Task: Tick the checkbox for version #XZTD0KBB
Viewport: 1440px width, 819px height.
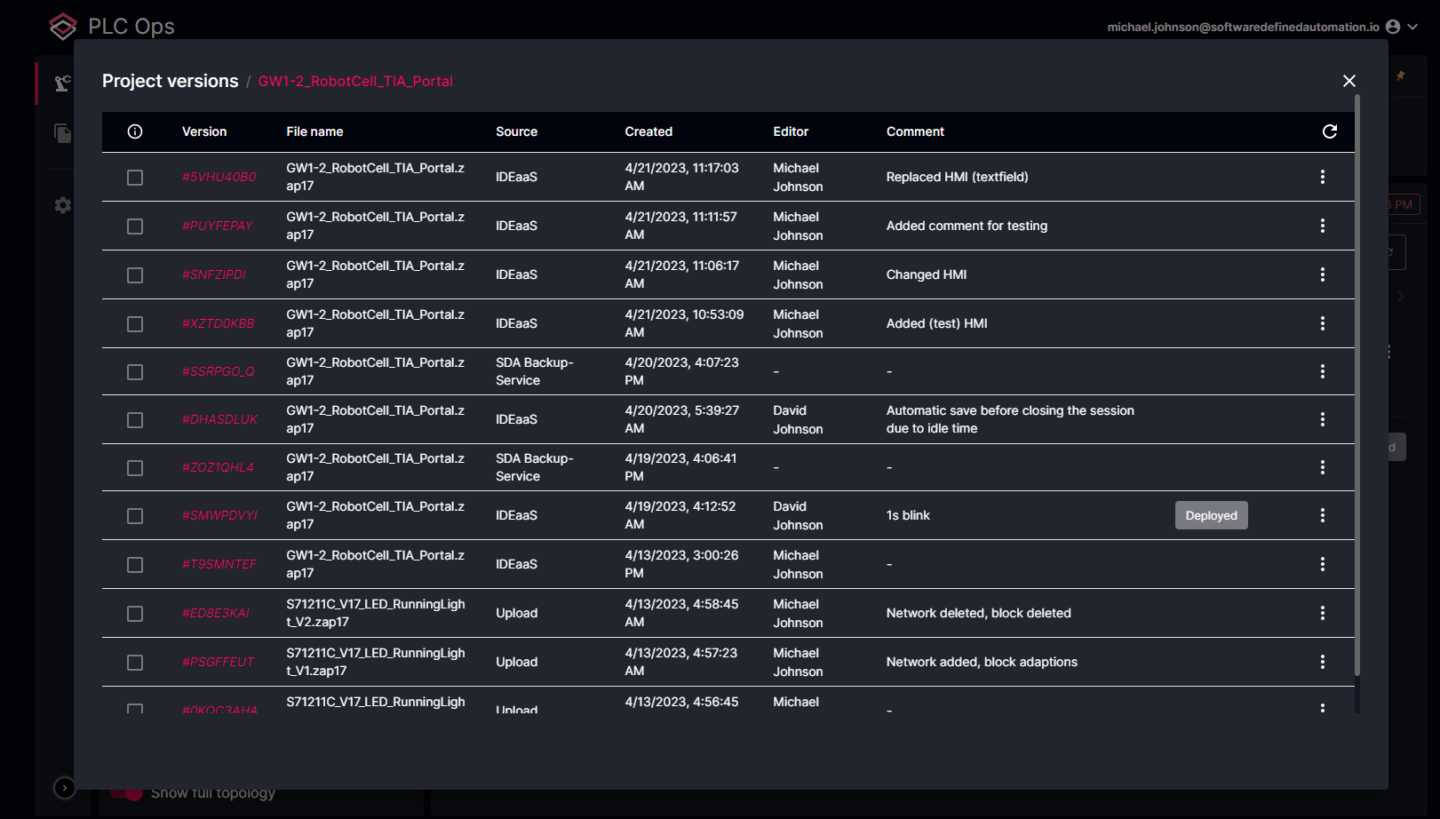Action: (x=135, y=324)
